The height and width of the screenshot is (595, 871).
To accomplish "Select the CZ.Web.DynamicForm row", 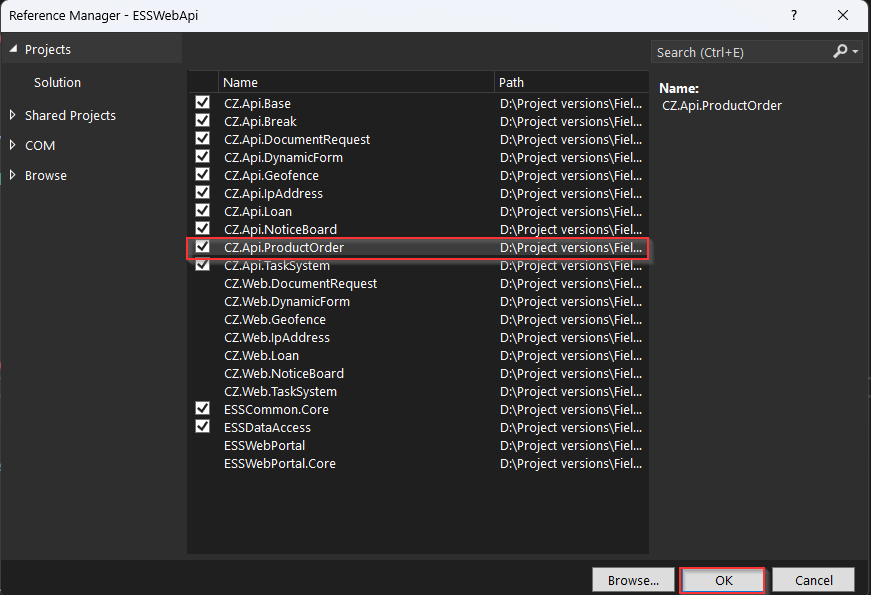I will (x=418, y=301).
